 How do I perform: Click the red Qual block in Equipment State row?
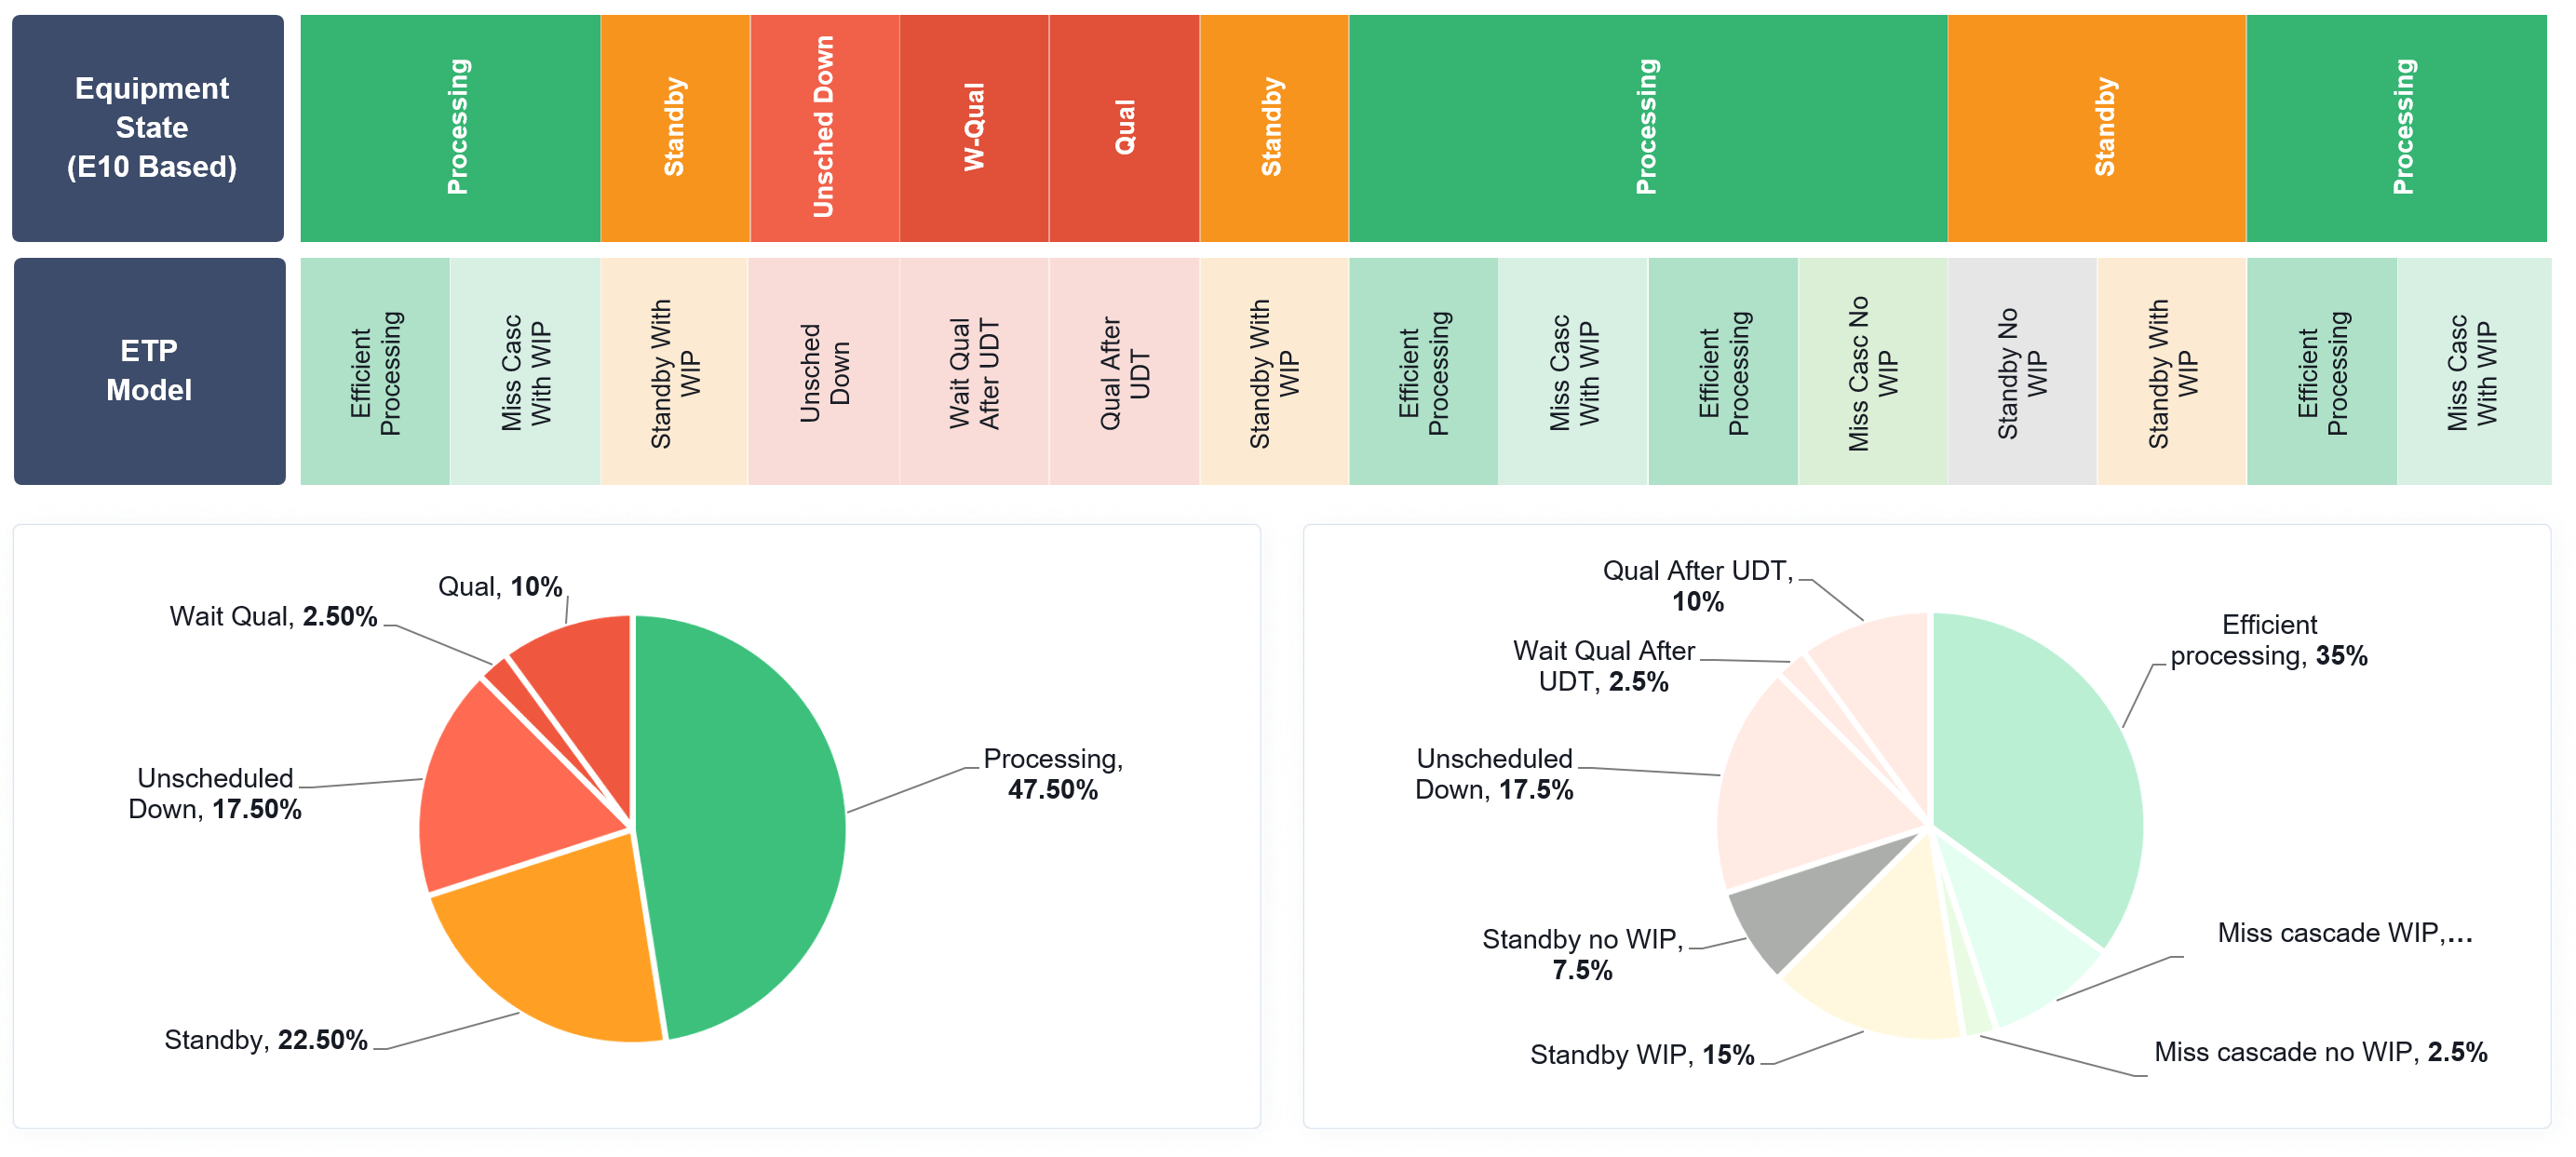1124,128
